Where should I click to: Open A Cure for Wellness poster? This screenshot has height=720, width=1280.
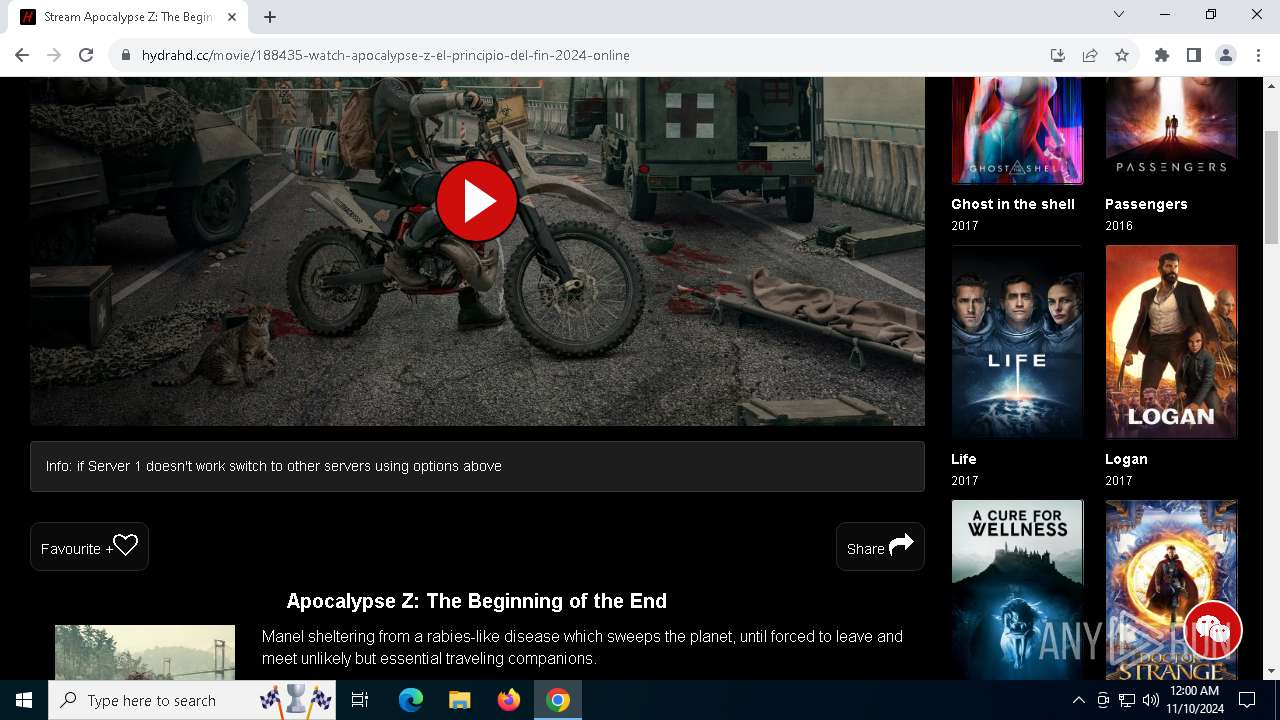1017,590
